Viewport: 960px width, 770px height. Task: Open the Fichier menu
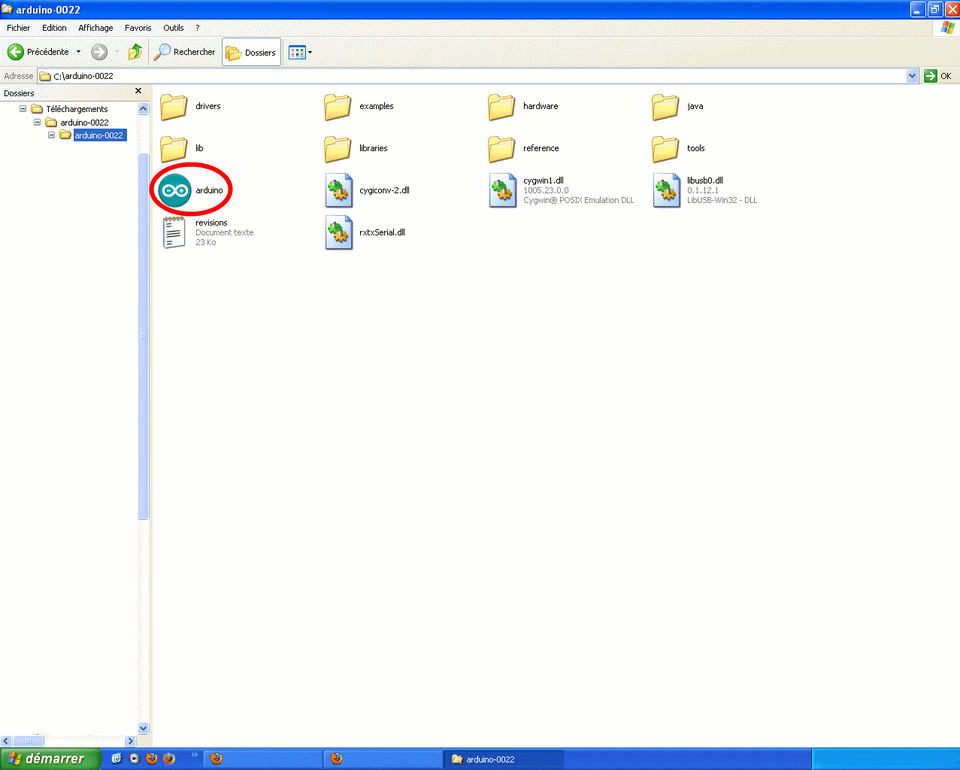click(x=18, y=28)
